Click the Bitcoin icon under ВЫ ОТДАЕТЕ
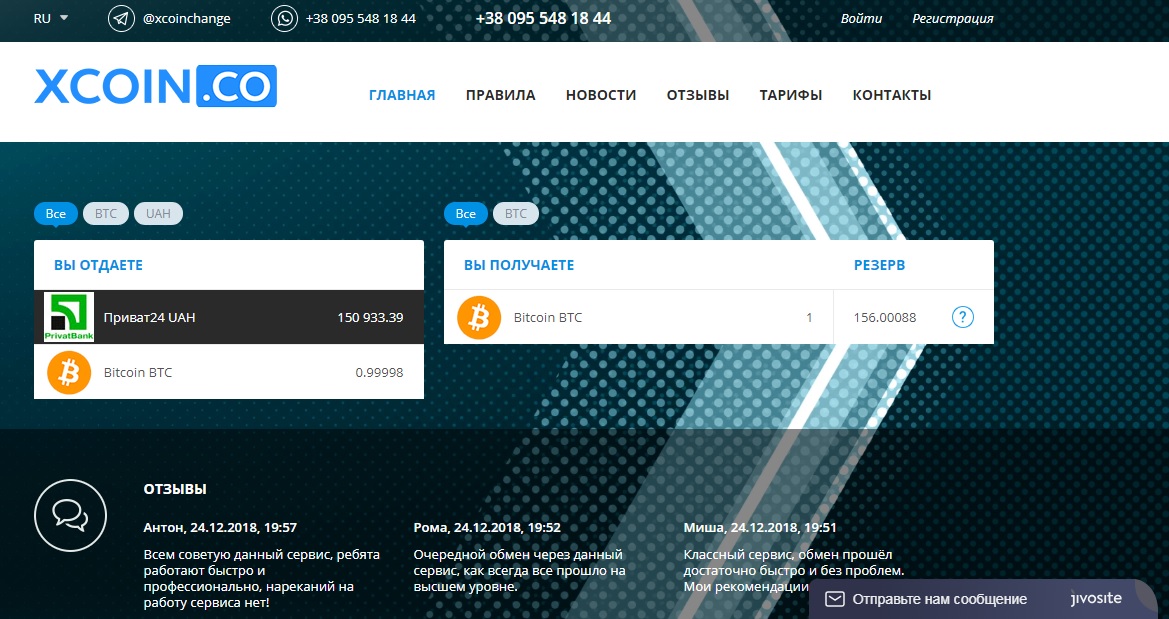This screenshot has height=619, width=1169. tap(69, 372)
